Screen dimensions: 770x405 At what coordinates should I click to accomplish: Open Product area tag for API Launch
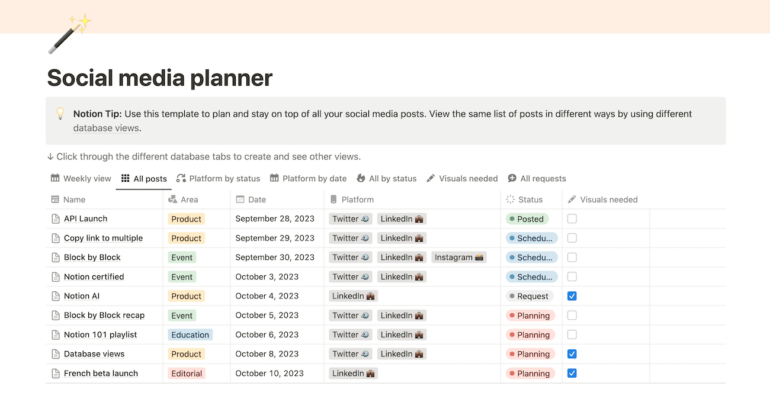tap(186, 219)
